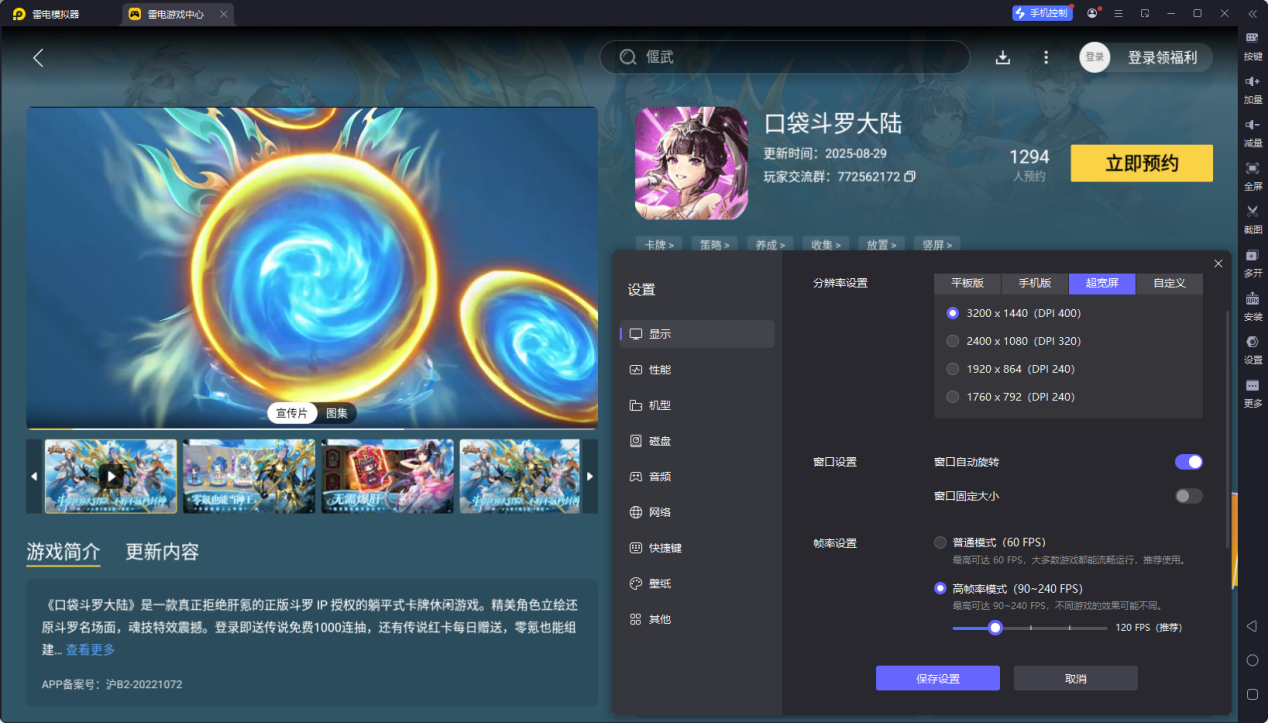Enter 全屏 fullscreen mode from sidebar
The height and width of the screenshot is (723, 1268).
coord(1252,176)
